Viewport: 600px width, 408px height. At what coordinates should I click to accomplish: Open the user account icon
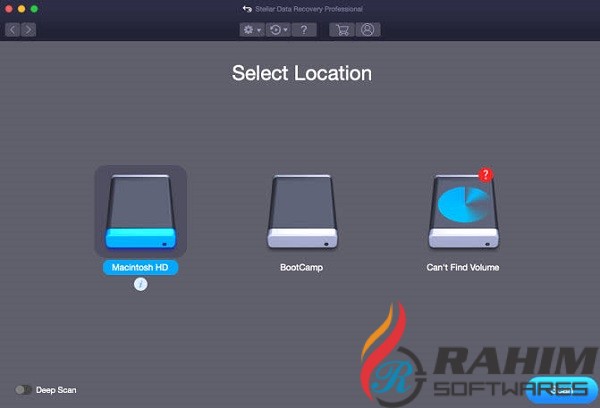[x=368, y=30]
